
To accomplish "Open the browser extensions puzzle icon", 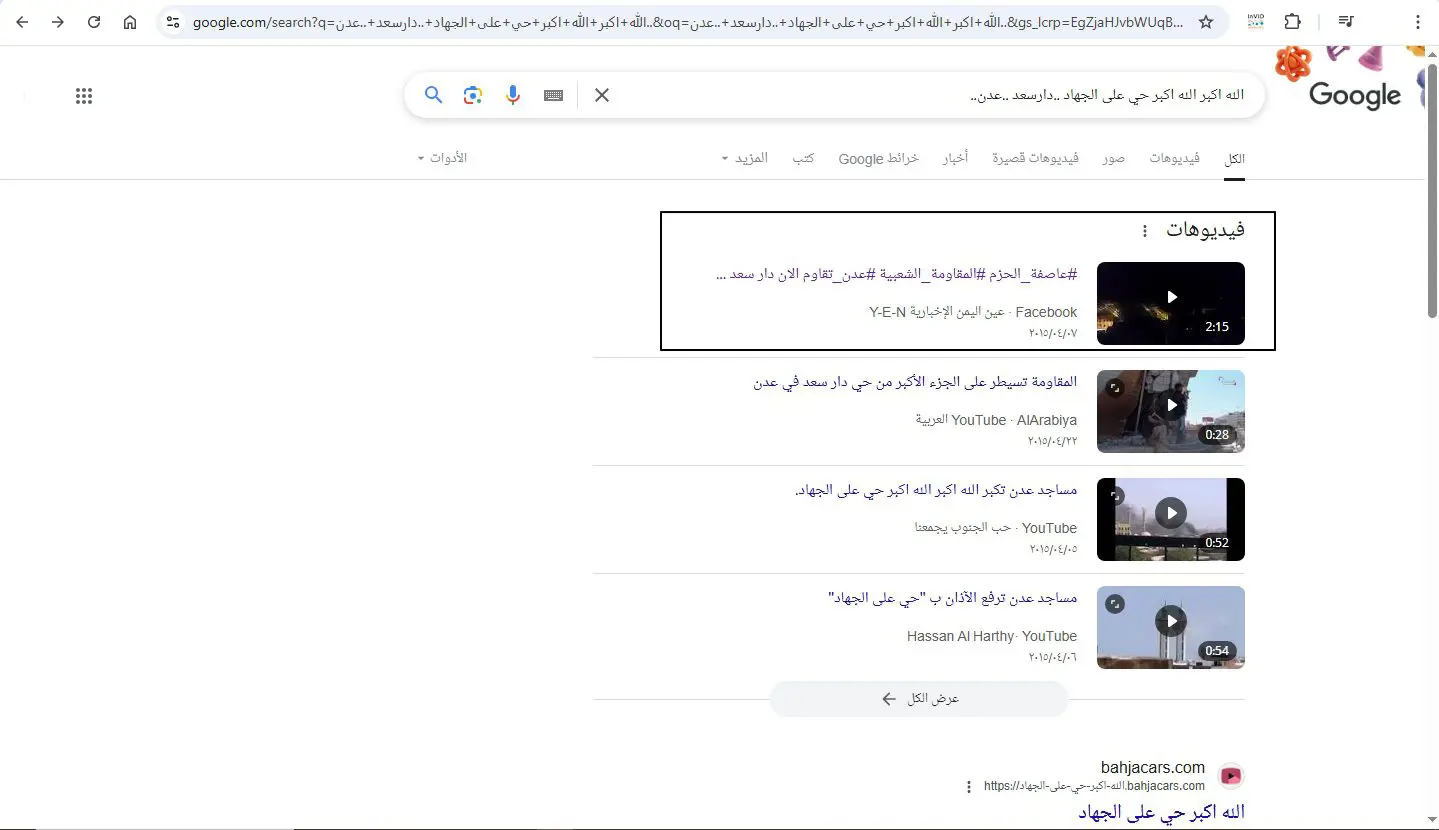I will (x=1292, y=22).
